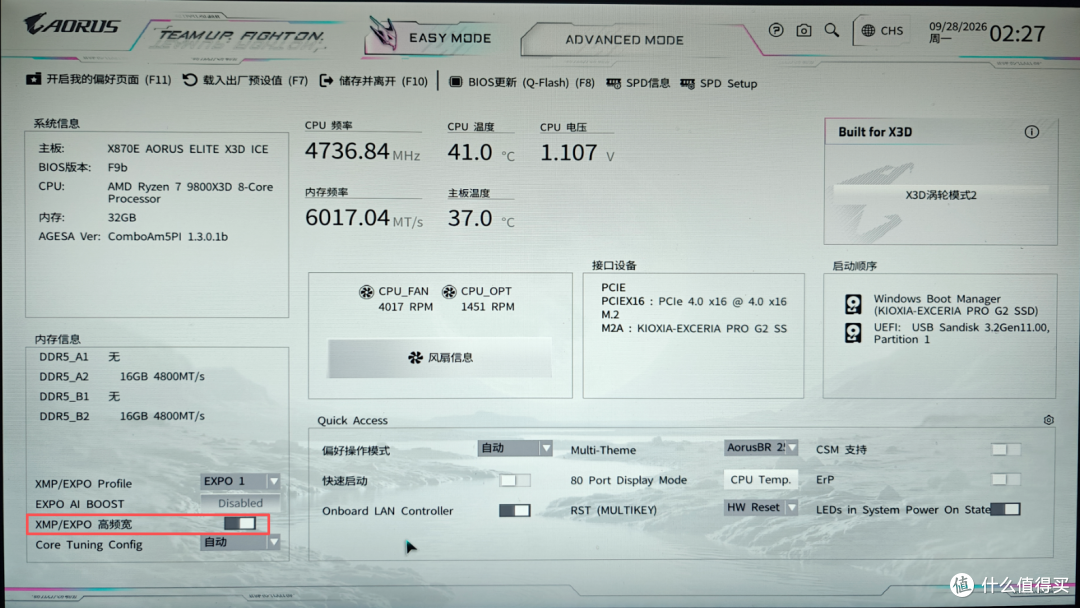This screenshot has height=608, width=1080.
Task: Click the CPU frequency value 4736.84
Action: [x=347, y=151]
